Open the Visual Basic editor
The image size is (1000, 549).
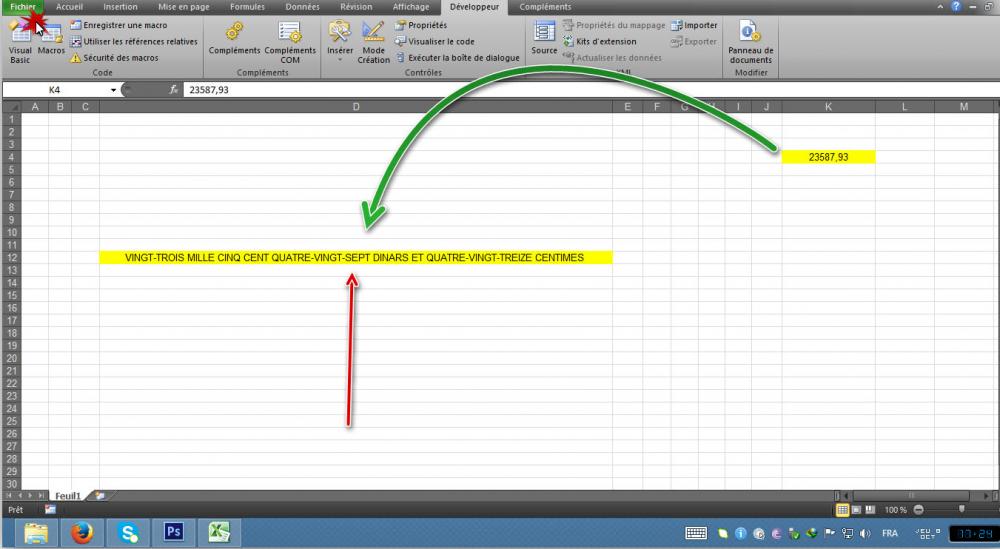point(20,41)
